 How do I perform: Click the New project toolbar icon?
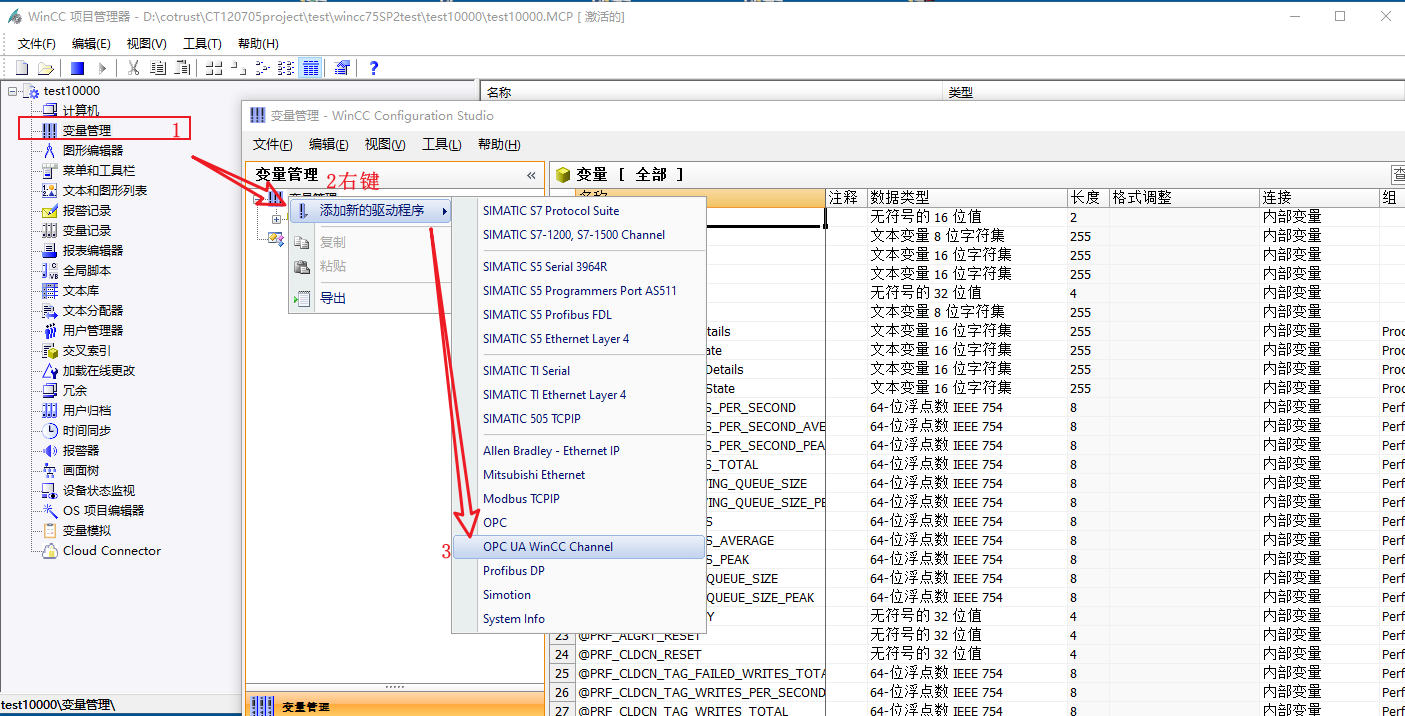(22, 68)
